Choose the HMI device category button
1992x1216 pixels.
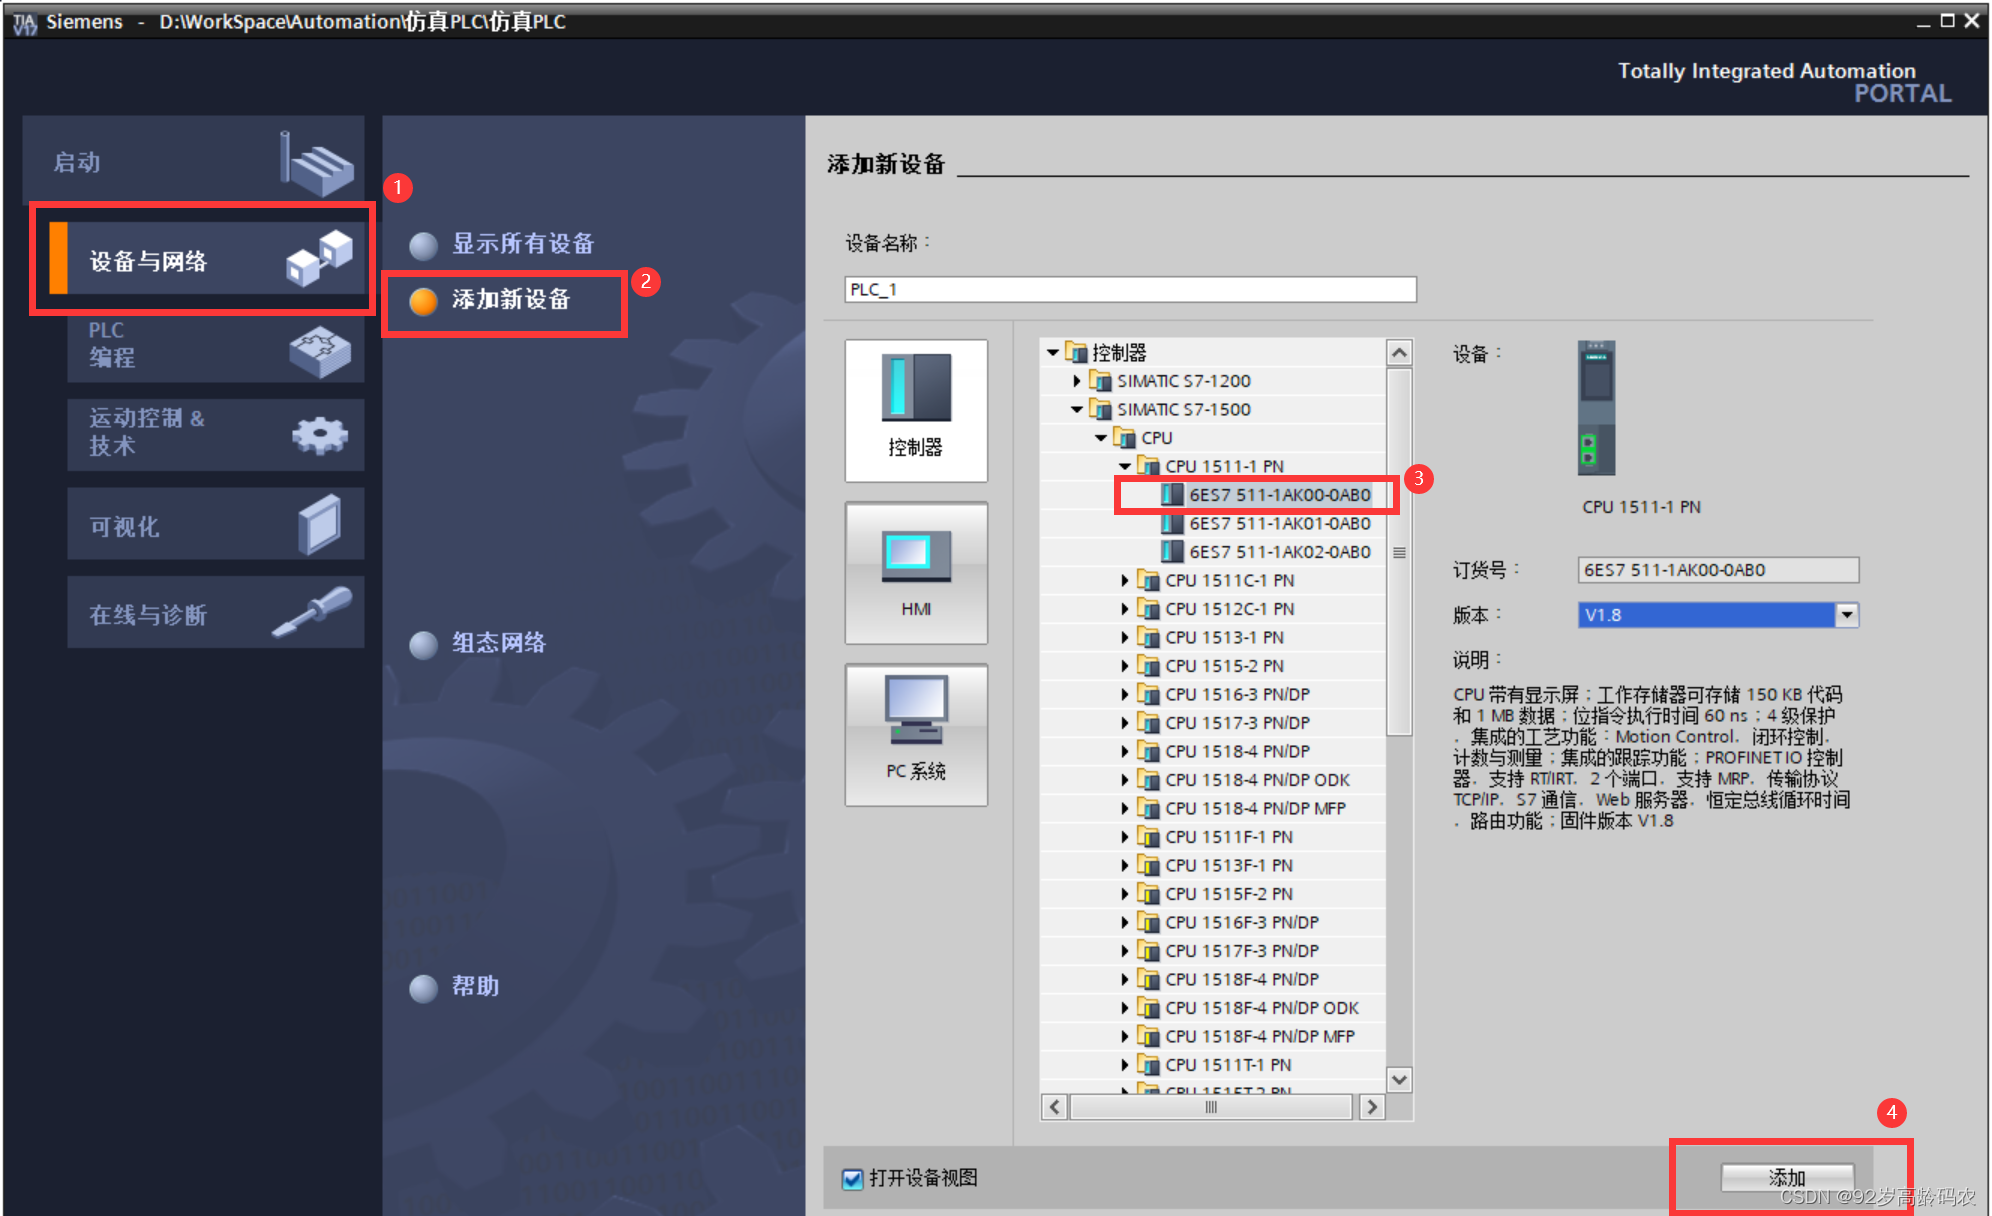pos(916,573)
